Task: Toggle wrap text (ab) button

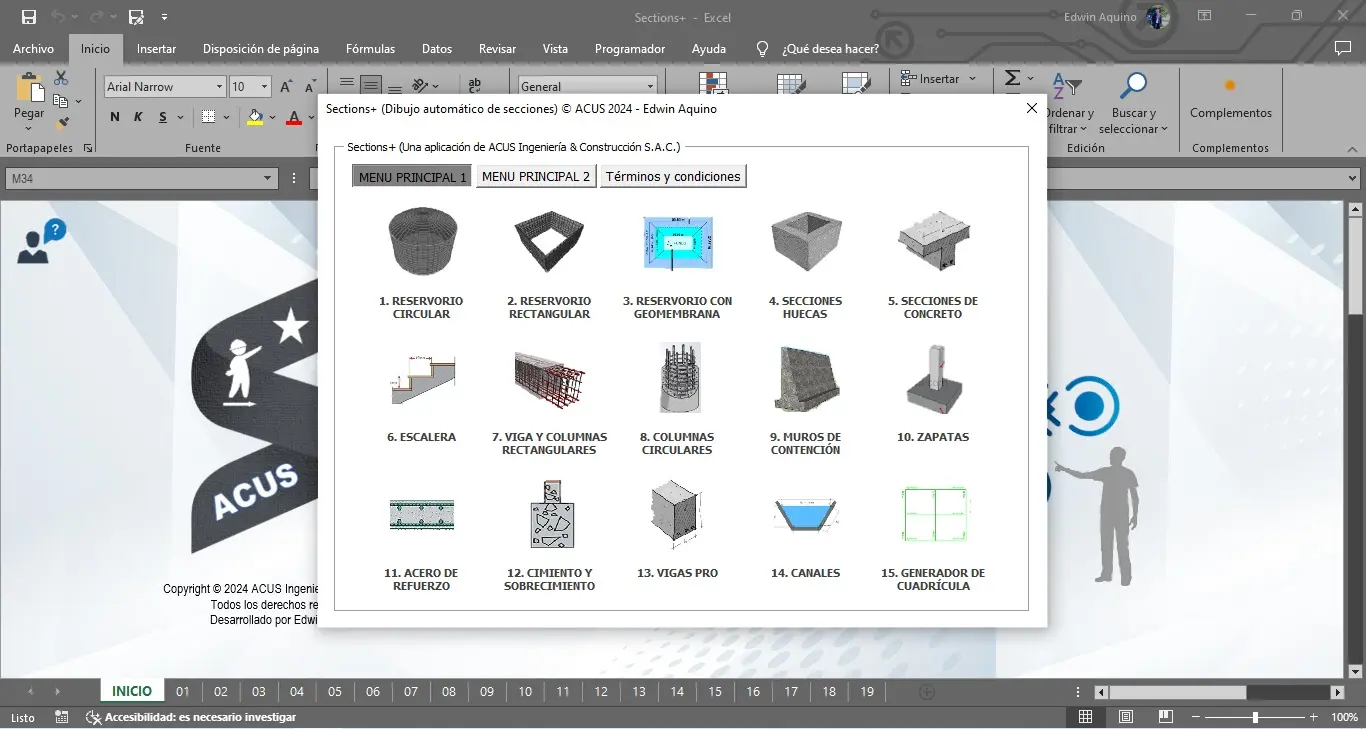Action: click(x=474, y=84)
